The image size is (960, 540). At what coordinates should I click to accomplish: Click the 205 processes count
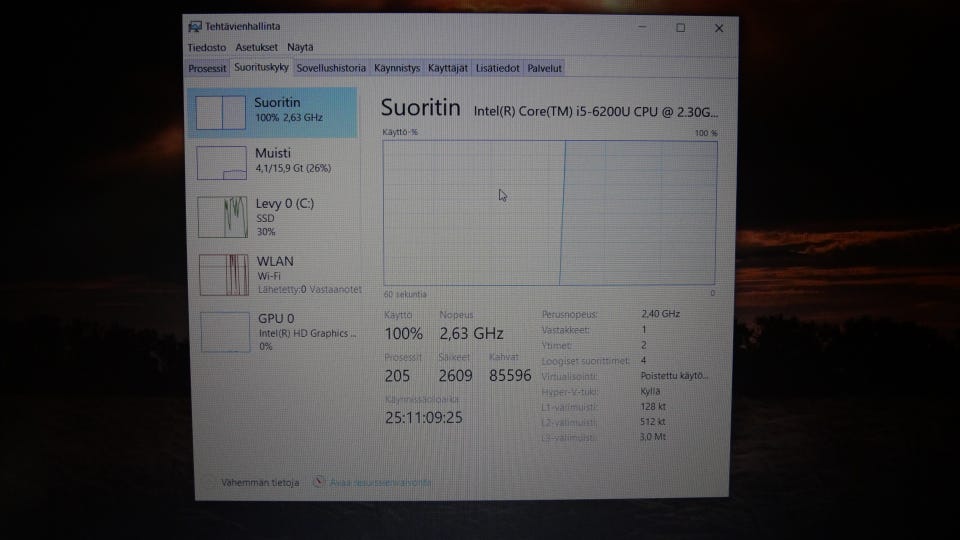click(397, 376)
